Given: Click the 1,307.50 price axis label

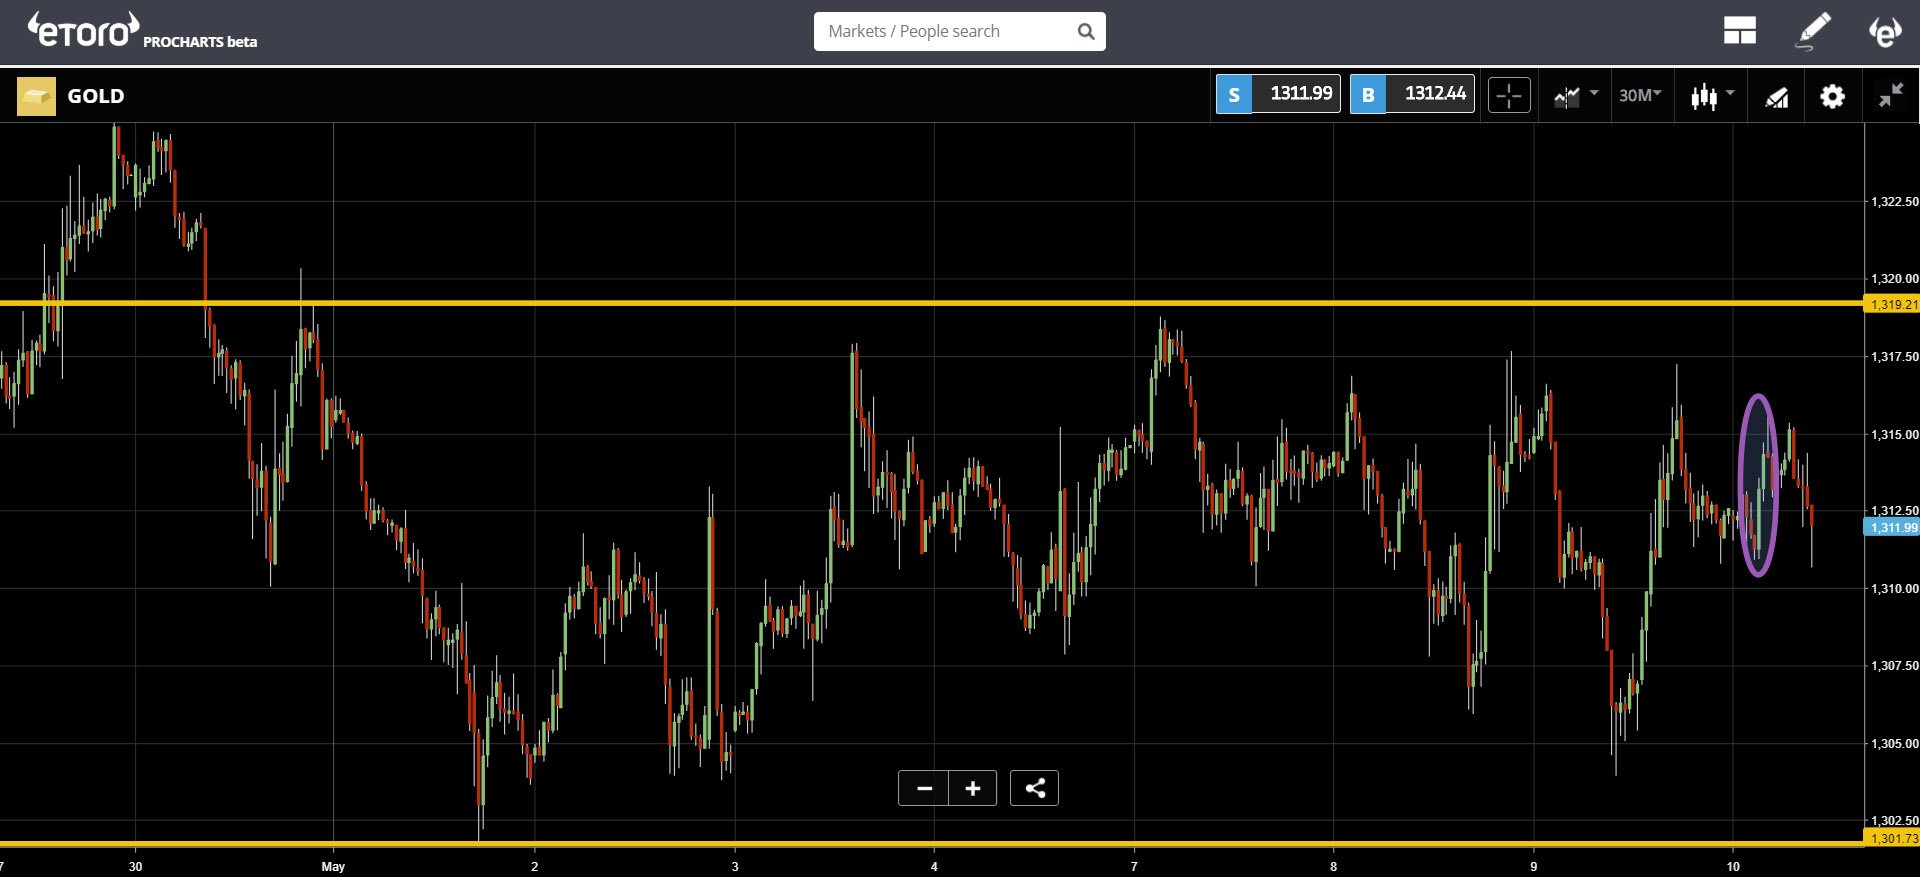Looking at the screenshot, I should (x=1894, y=666).
